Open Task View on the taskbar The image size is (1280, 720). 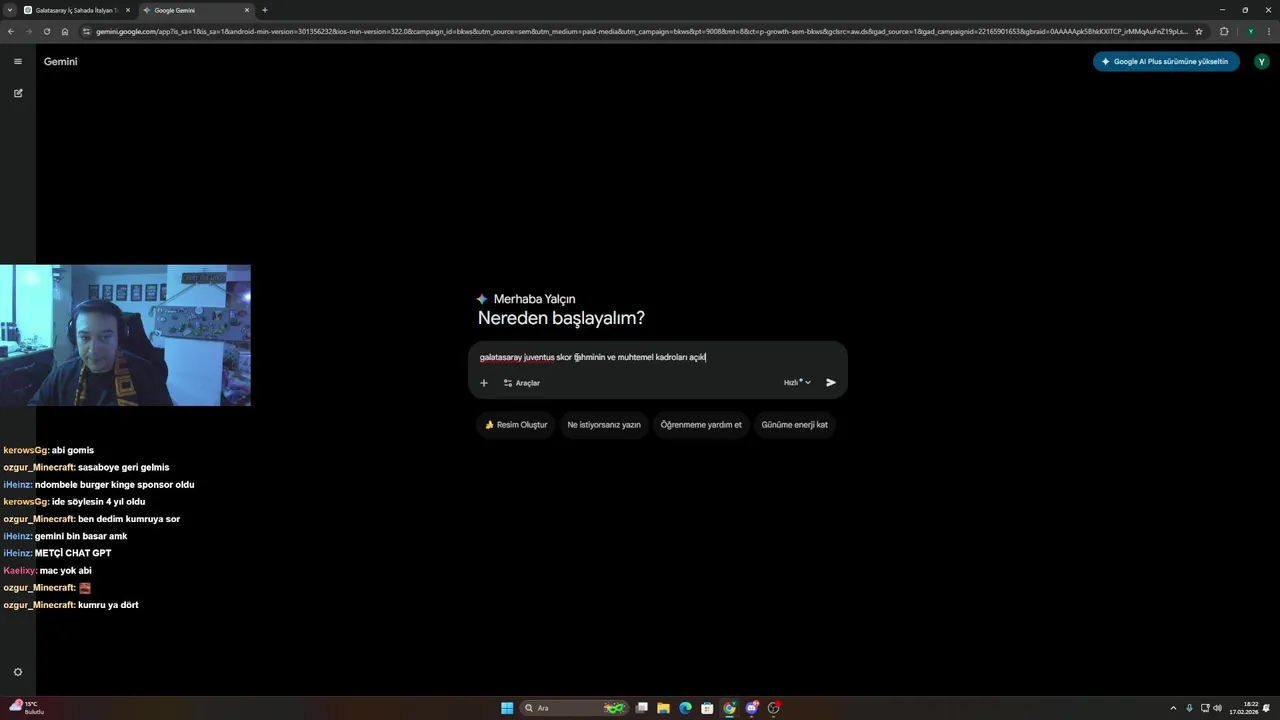pyautogui.click(x=642, y=708)
